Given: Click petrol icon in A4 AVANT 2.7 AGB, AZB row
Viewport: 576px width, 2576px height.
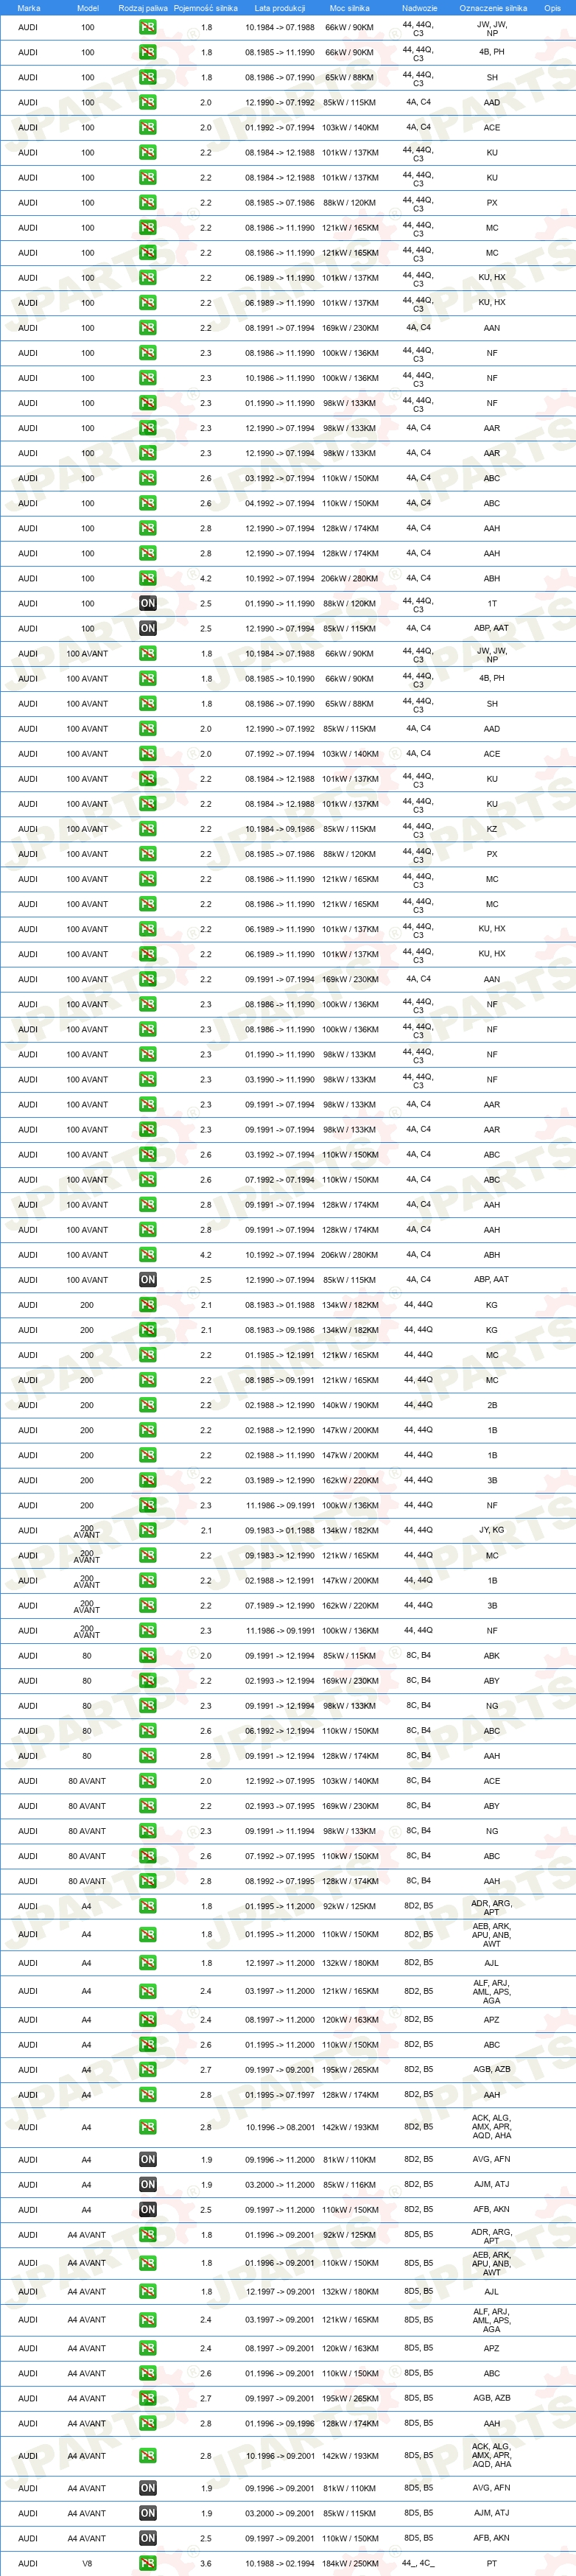Looking at the screenshot, I should coord(148,2398).
